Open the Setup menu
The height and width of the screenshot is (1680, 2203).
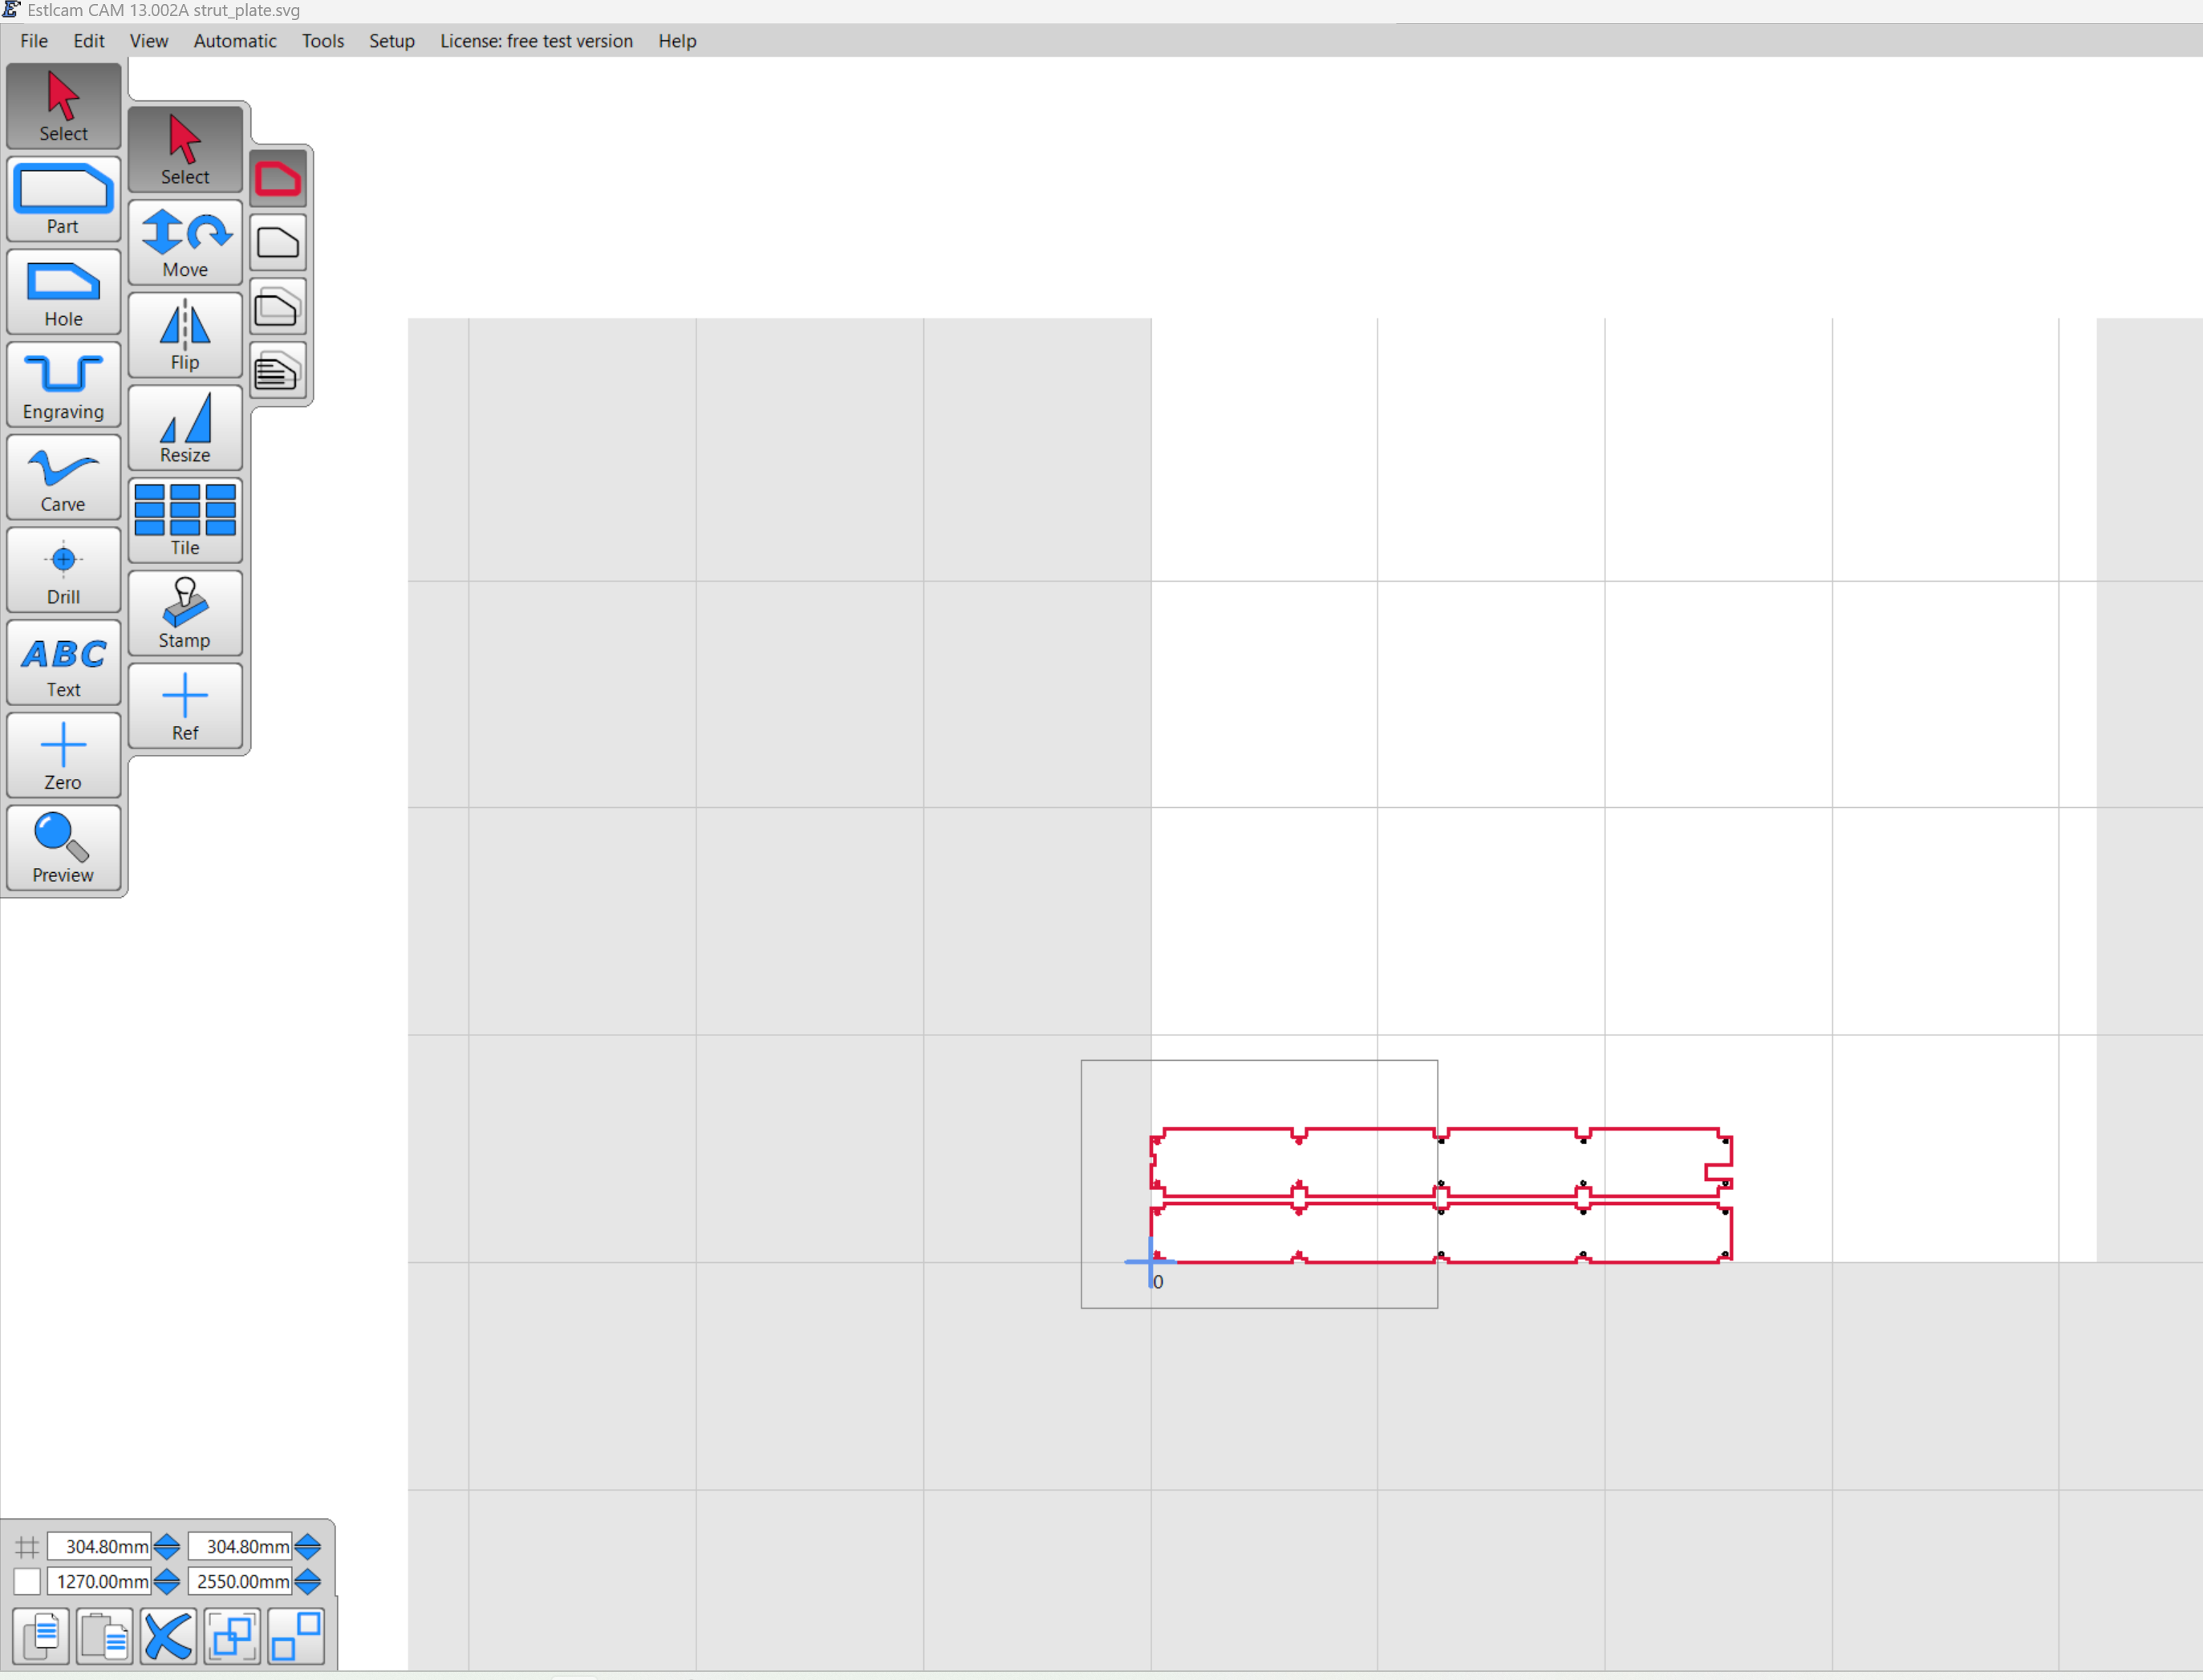[x=391, y=41]
